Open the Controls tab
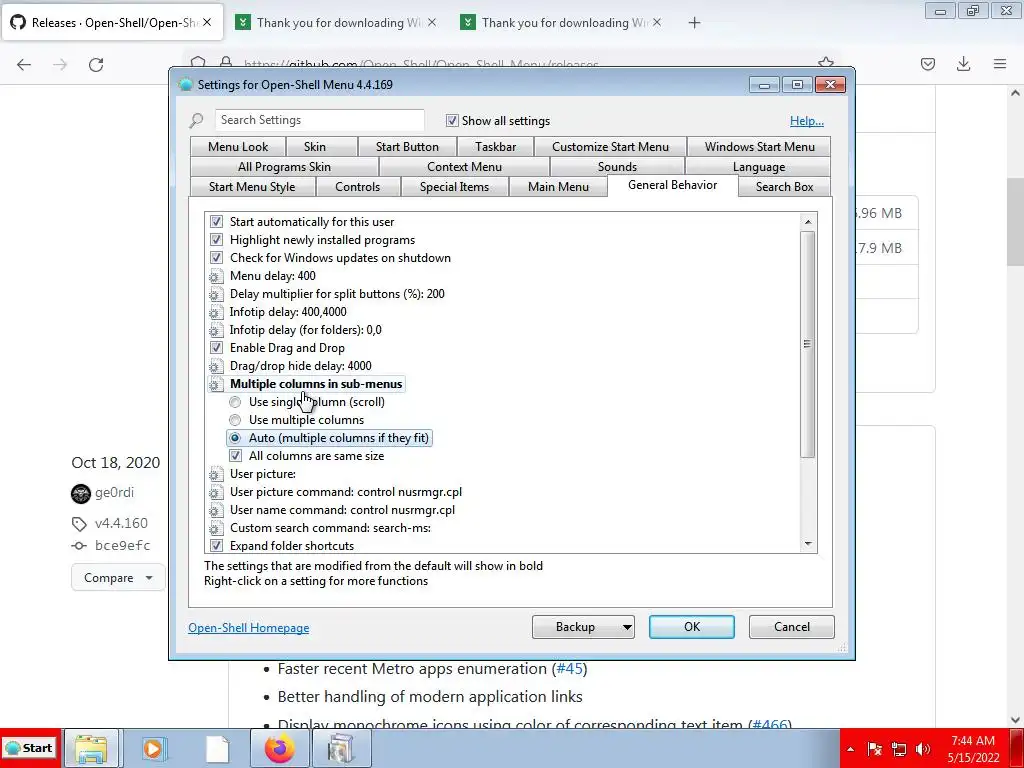This screenshot has width=1024, height=768. (x=357, y=187)
